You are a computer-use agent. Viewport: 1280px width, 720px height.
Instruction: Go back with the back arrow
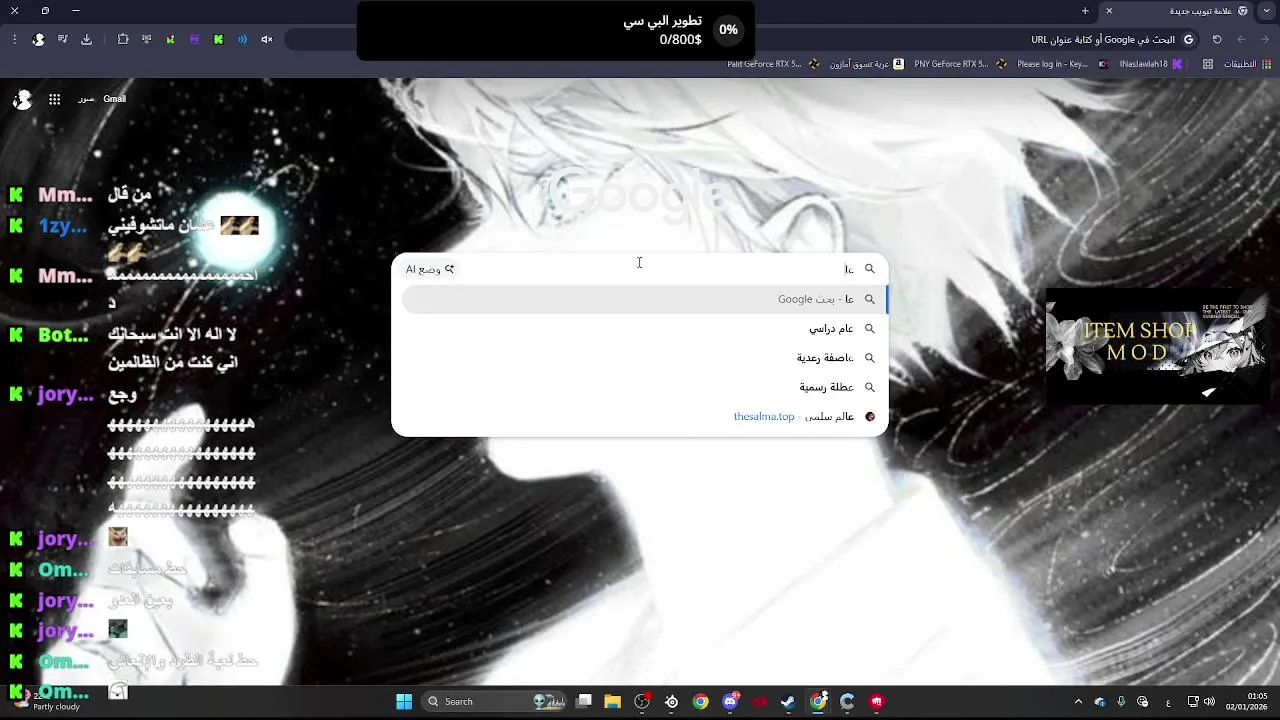click(1265, 39)
